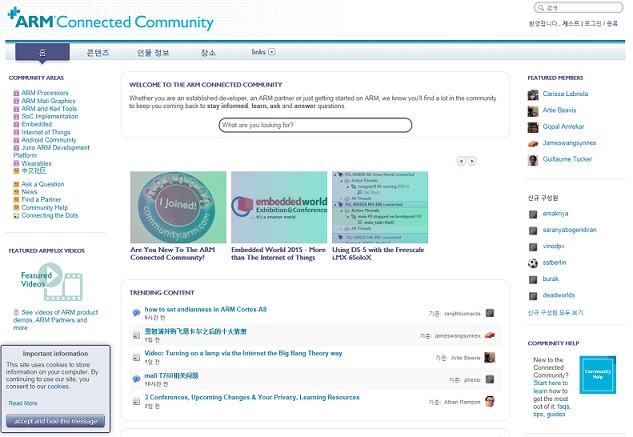Open the Embedded World 2015 thumbnail

[x=278, y=207]
